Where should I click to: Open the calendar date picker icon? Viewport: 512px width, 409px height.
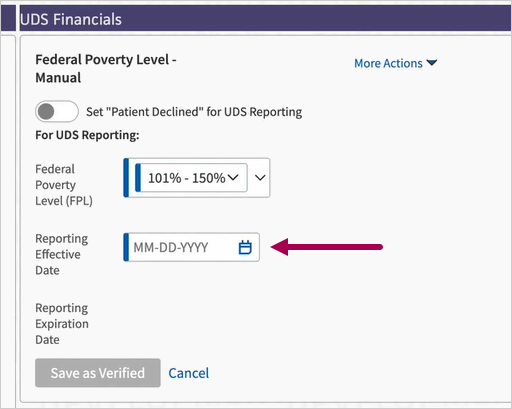[x=245, y=247]
